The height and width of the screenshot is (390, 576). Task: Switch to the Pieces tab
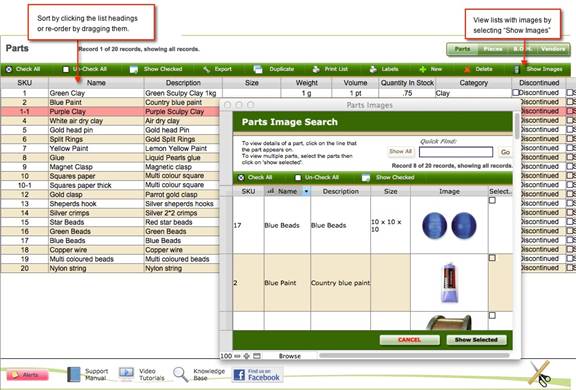click(x=493, y=49)
